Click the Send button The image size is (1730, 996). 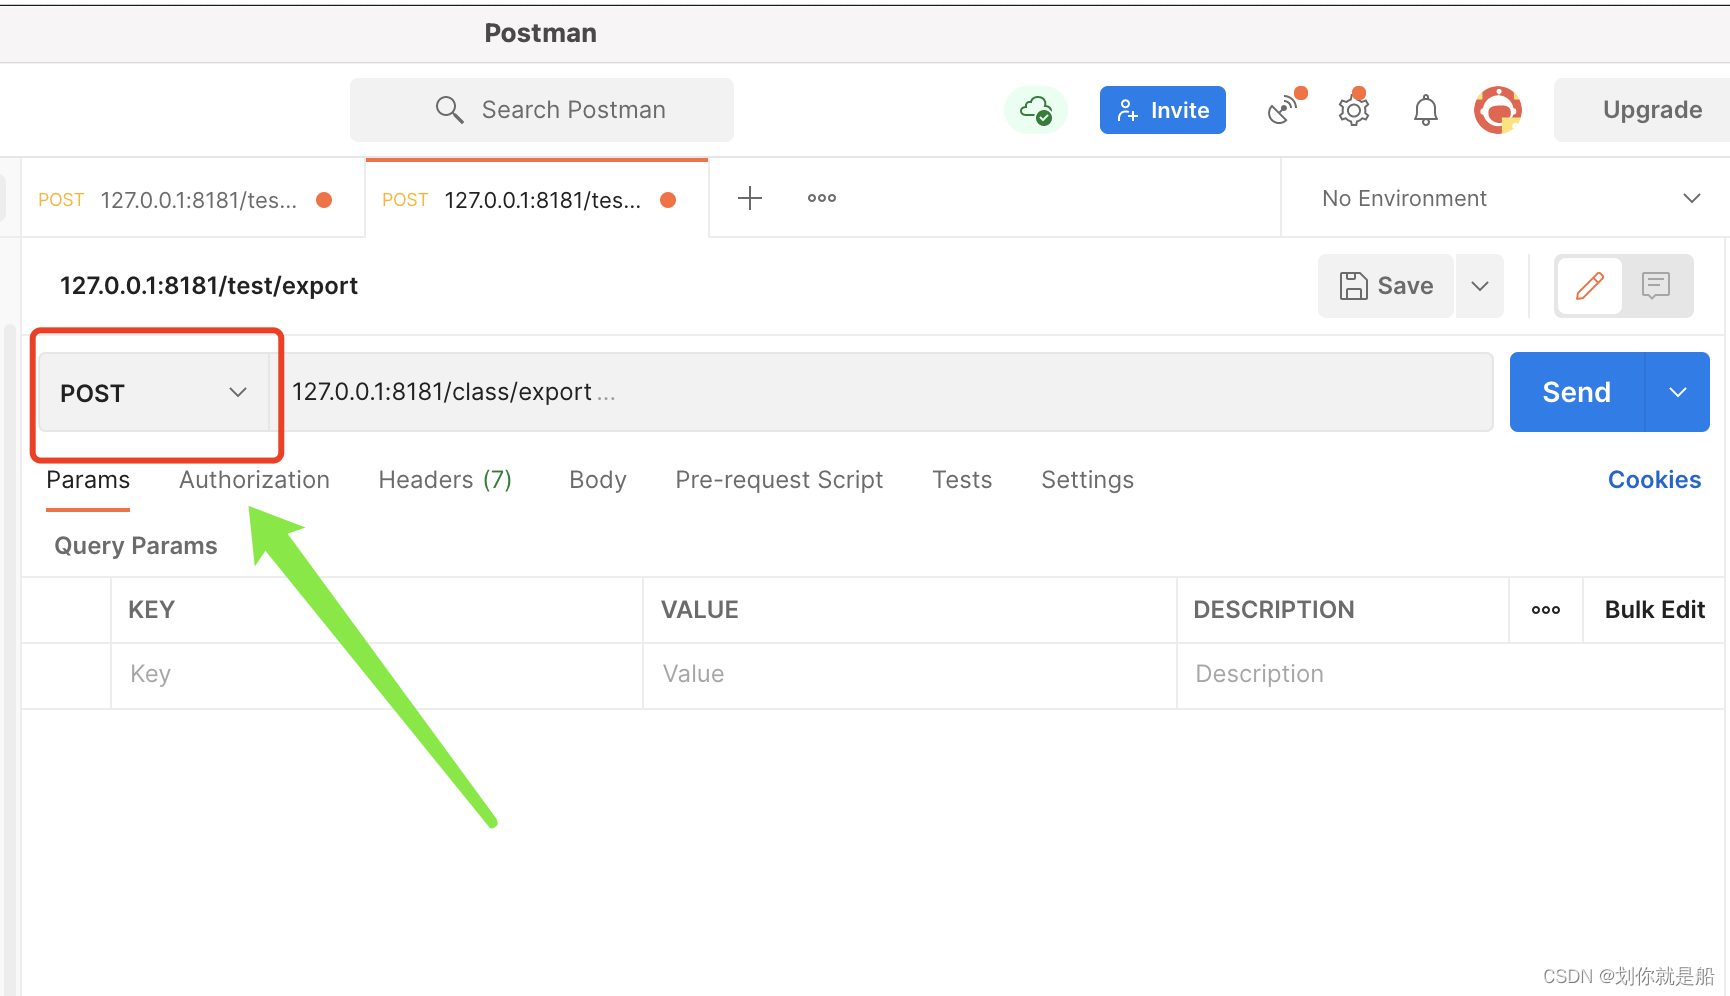pyautogui.click(x=1574, y=392)
